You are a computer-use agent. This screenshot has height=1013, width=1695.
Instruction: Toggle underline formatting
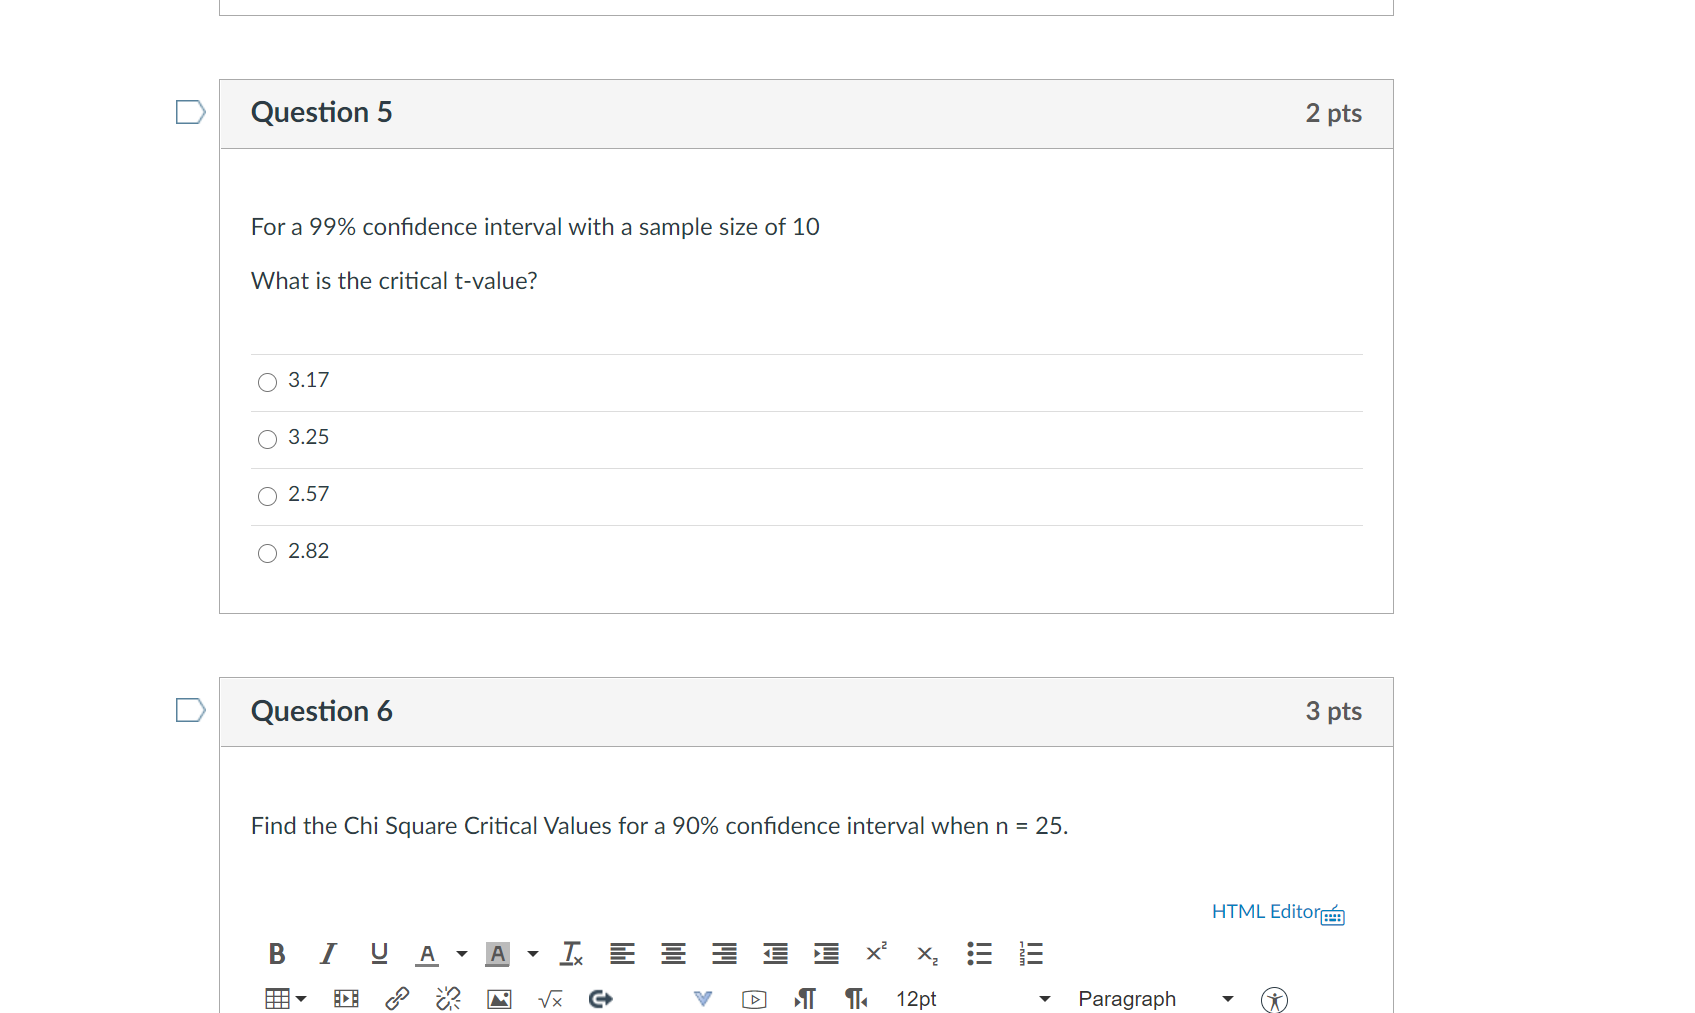tap(379, 954)
